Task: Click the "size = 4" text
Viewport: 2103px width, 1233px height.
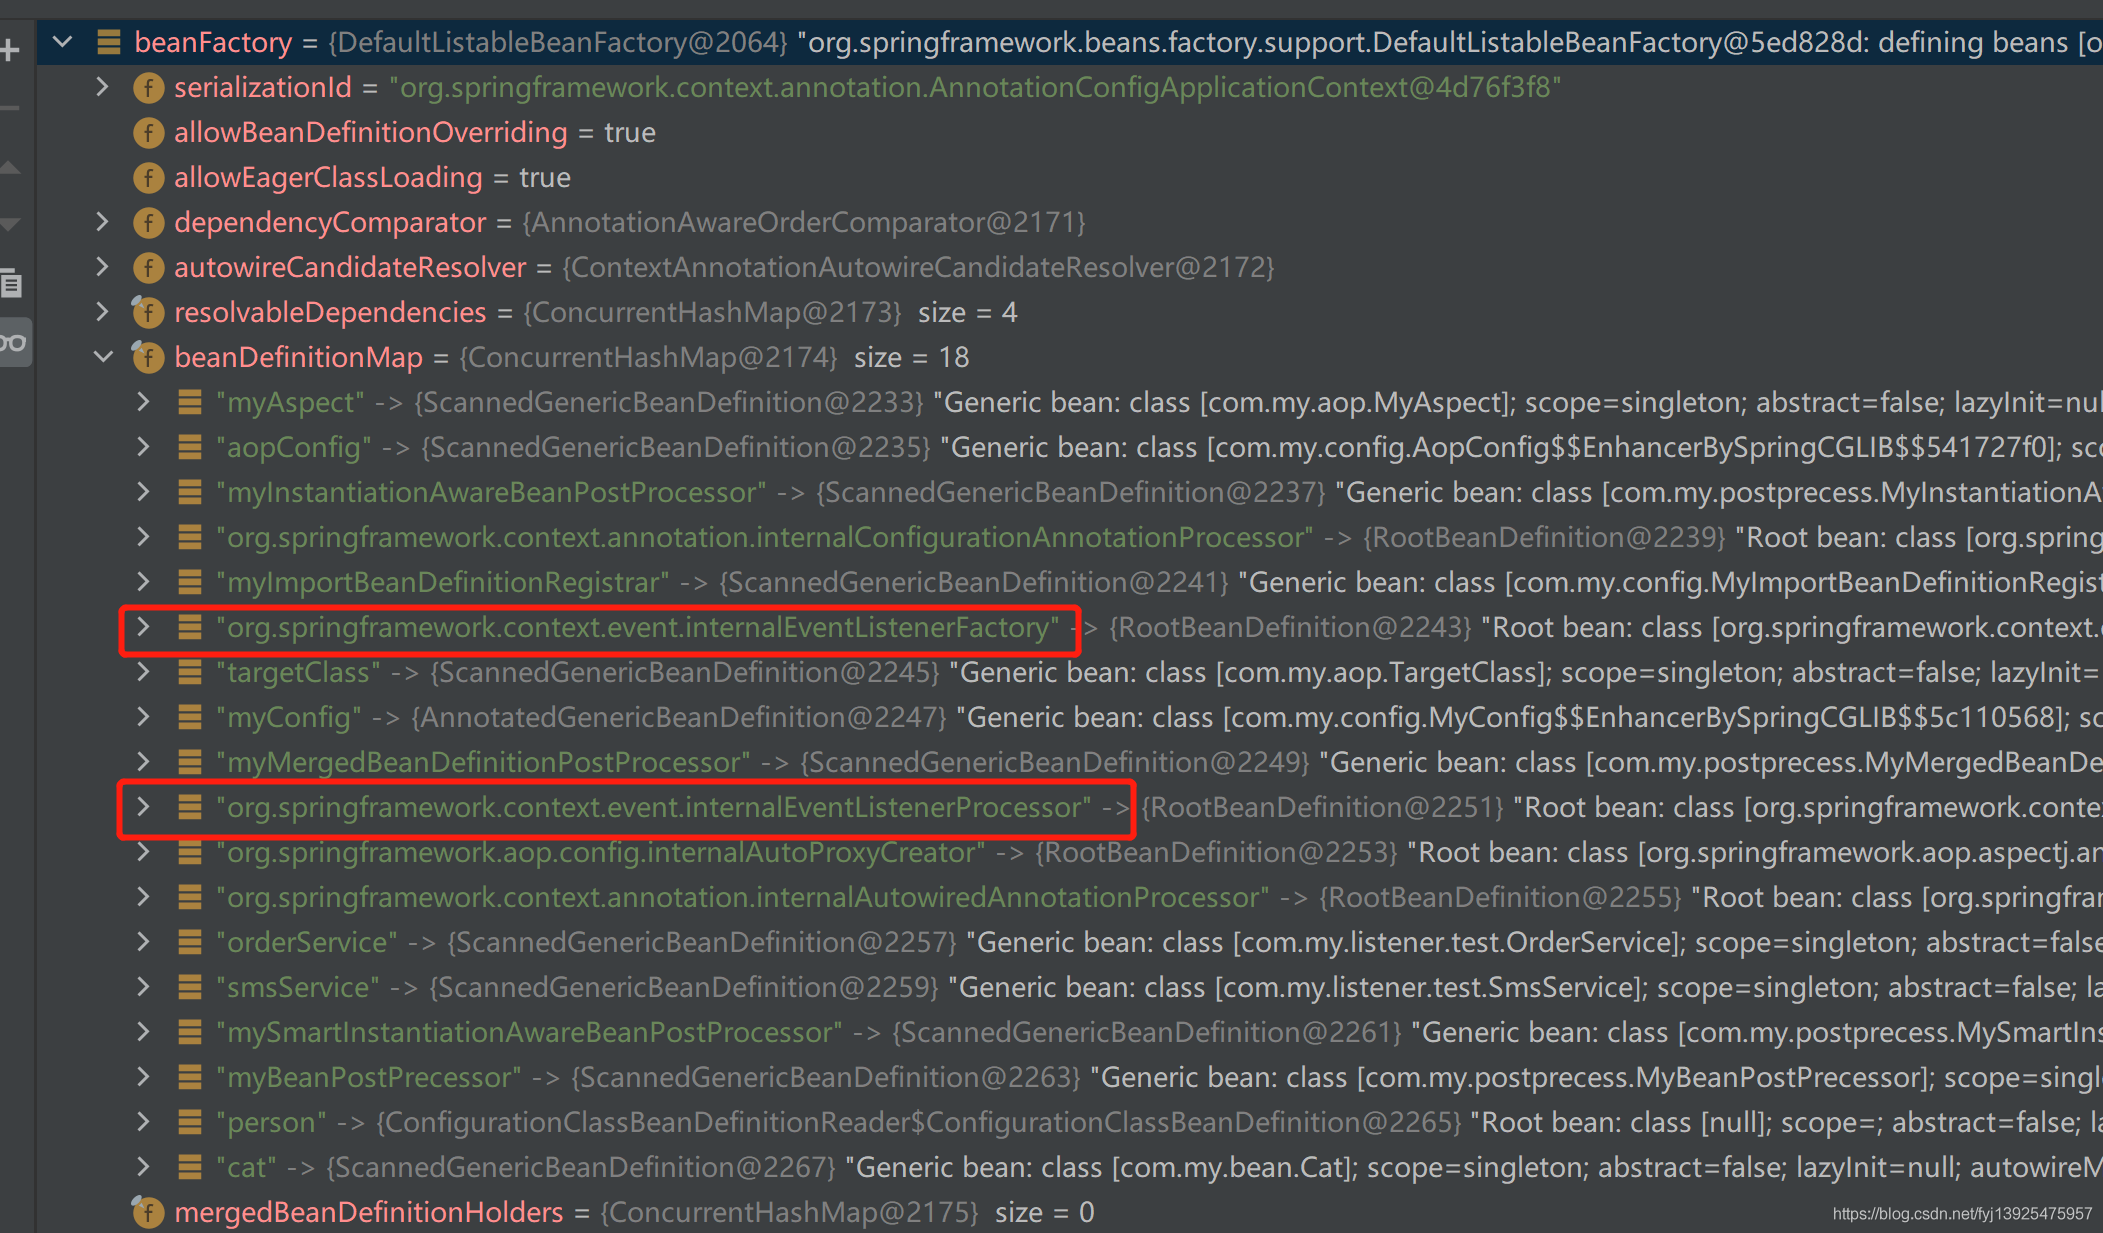Action: (x=967, y=312)
